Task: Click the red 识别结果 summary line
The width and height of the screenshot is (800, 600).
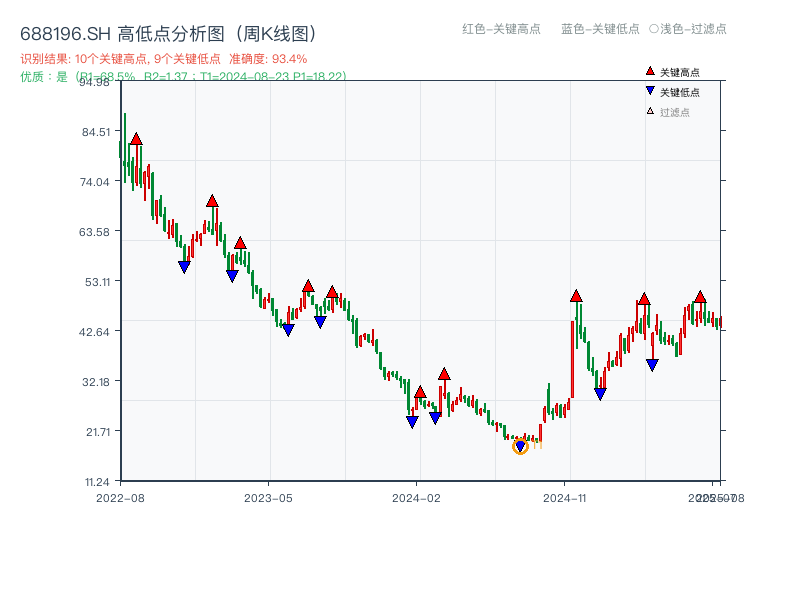Action: pos(164,59)
